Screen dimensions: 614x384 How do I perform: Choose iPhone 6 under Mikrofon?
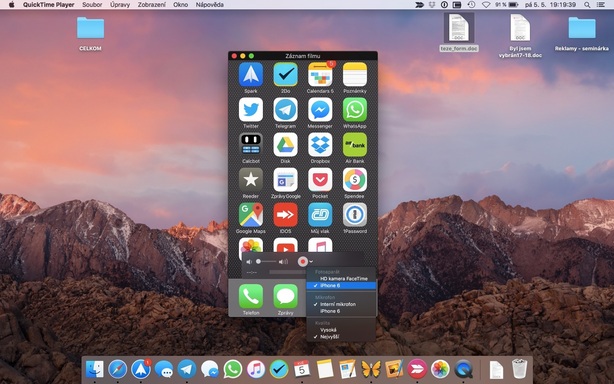click(x=341, y=311)
